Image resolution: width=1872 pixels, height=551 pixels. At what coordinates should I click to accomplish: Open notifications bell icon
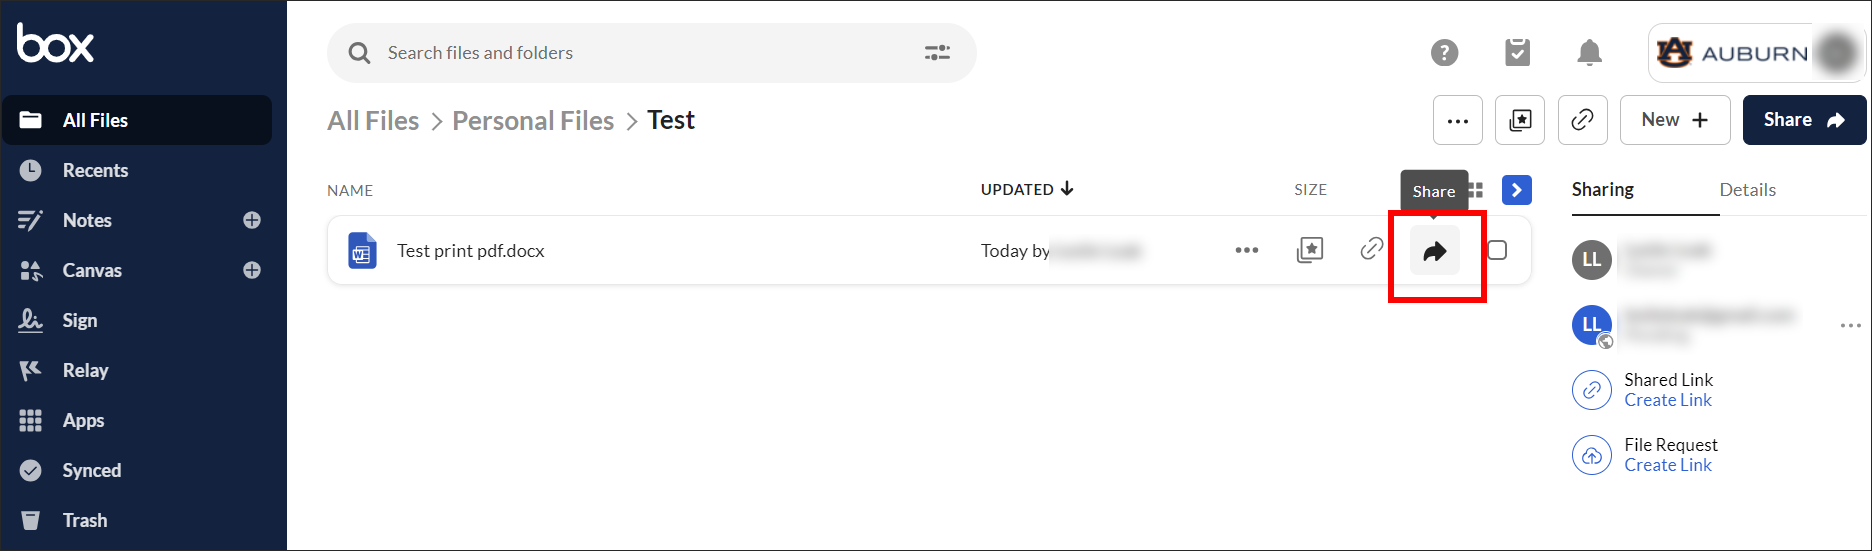click(x=1589, y=53)
